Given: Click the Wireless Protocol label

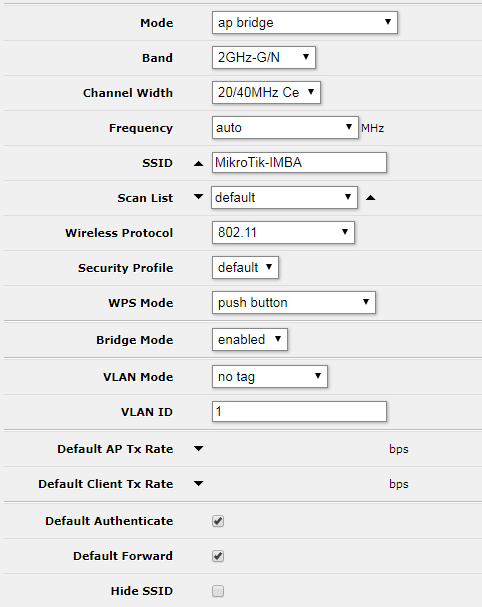Looking at the screenshot, I should 119,233.
